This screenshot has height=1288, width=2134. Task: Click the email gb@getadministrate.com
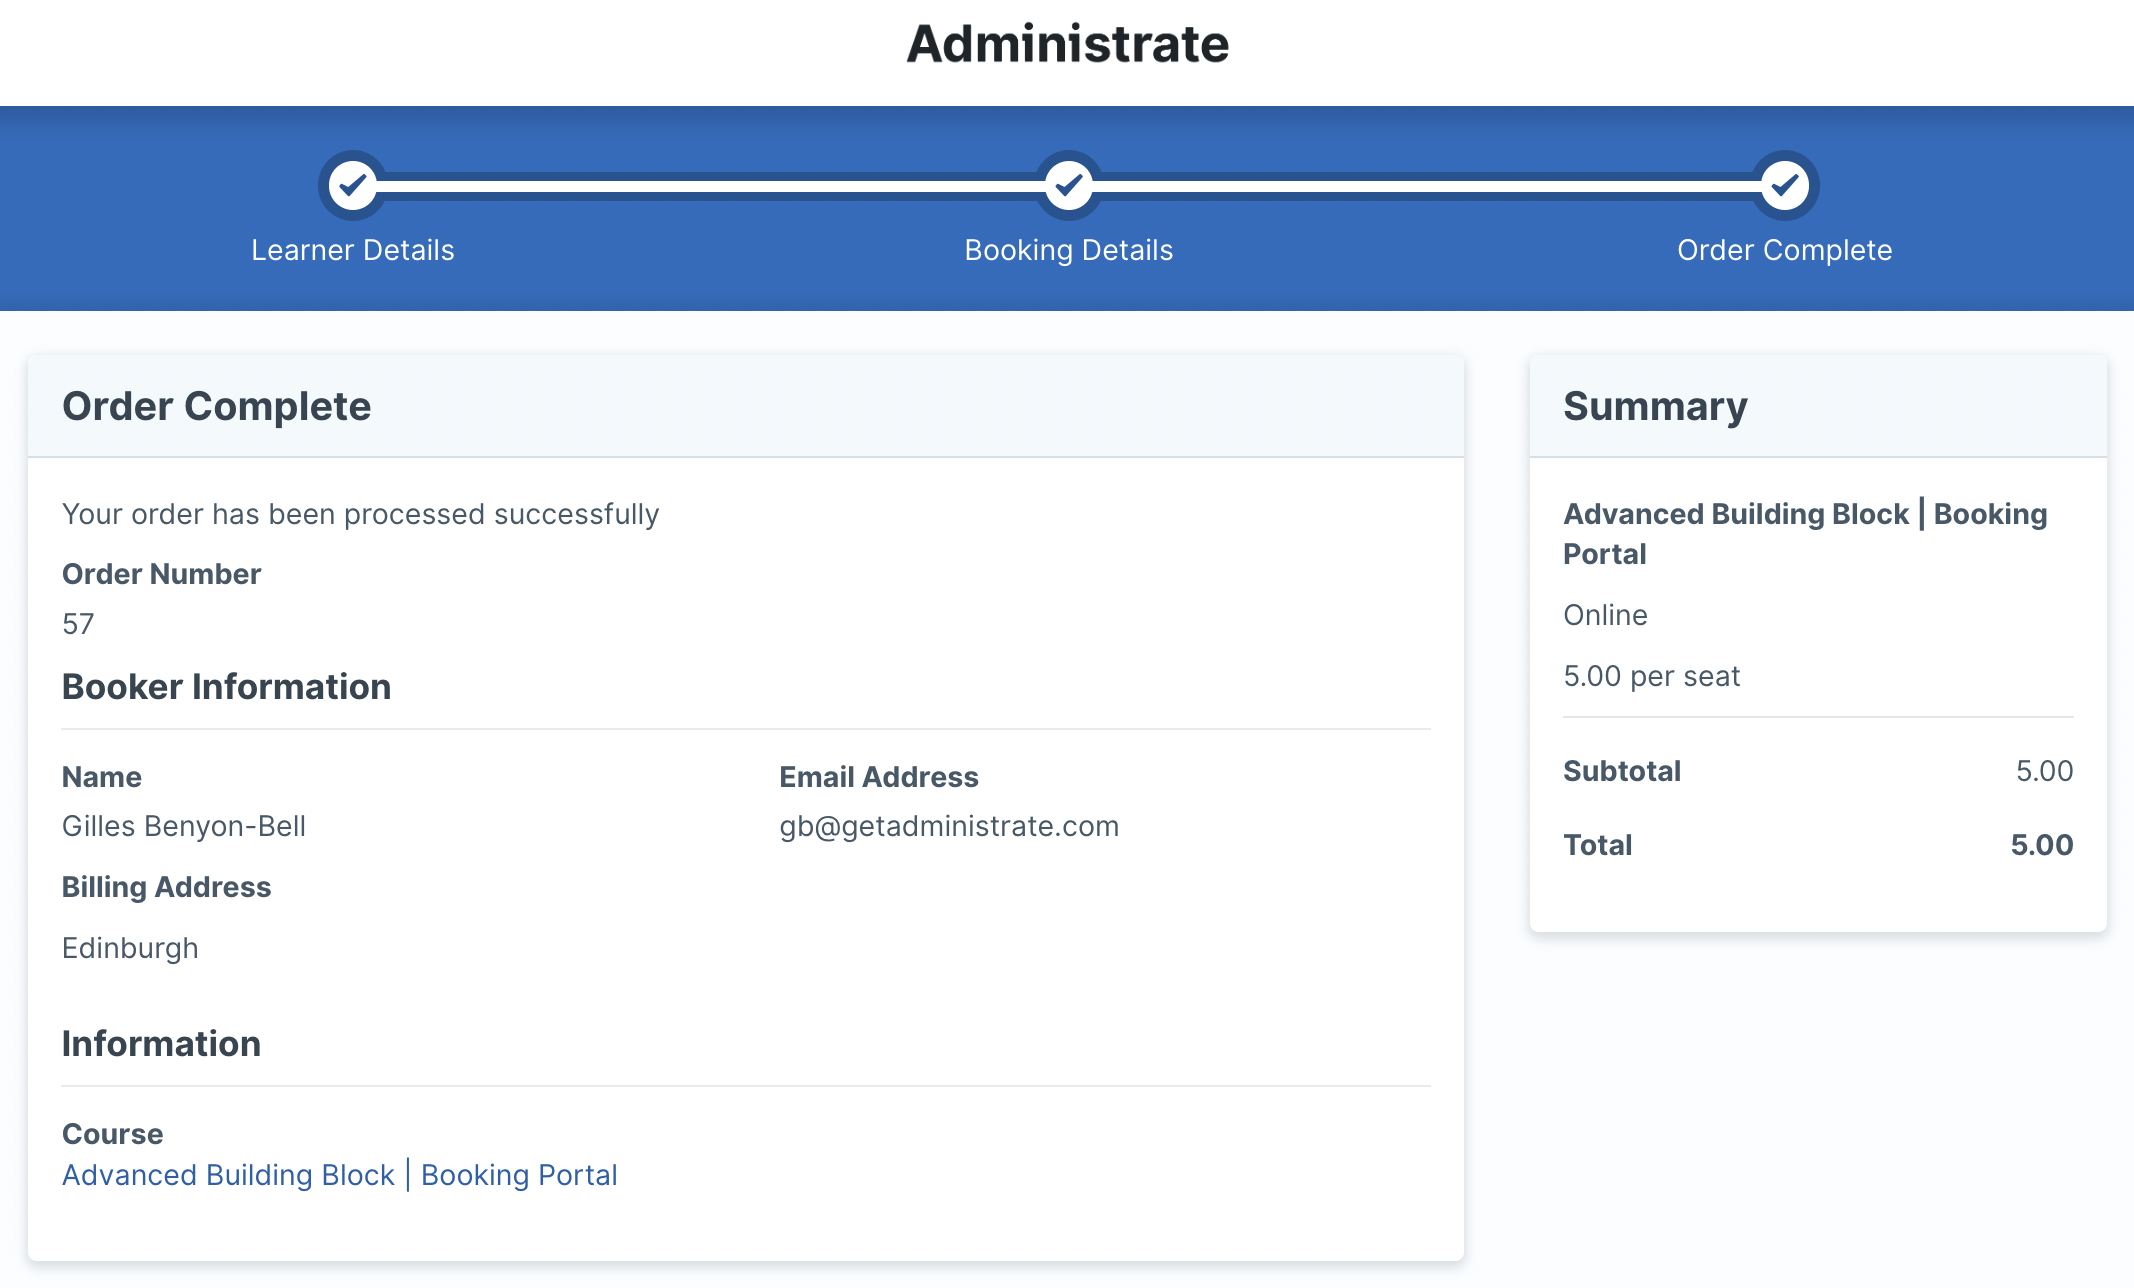(x=949, y=826)
